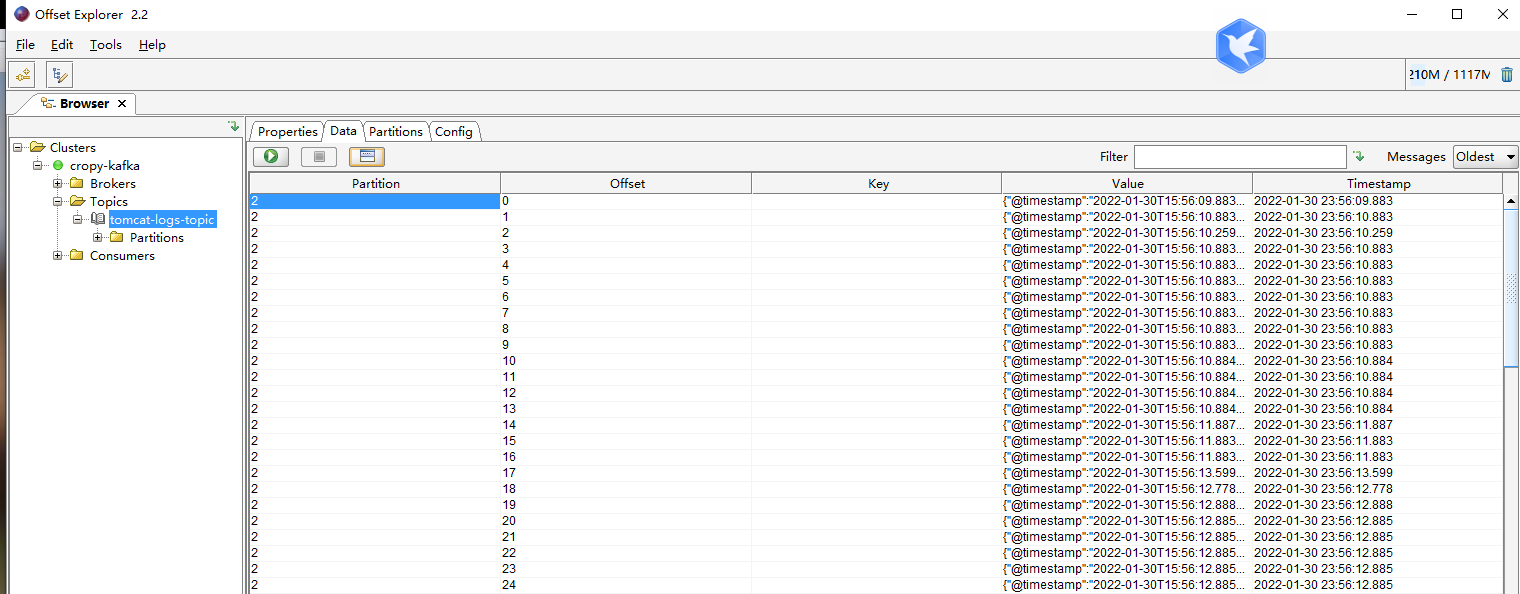Switch to the Properties tab
This screenshot has width=1520, height=594.
pos(287,132)
